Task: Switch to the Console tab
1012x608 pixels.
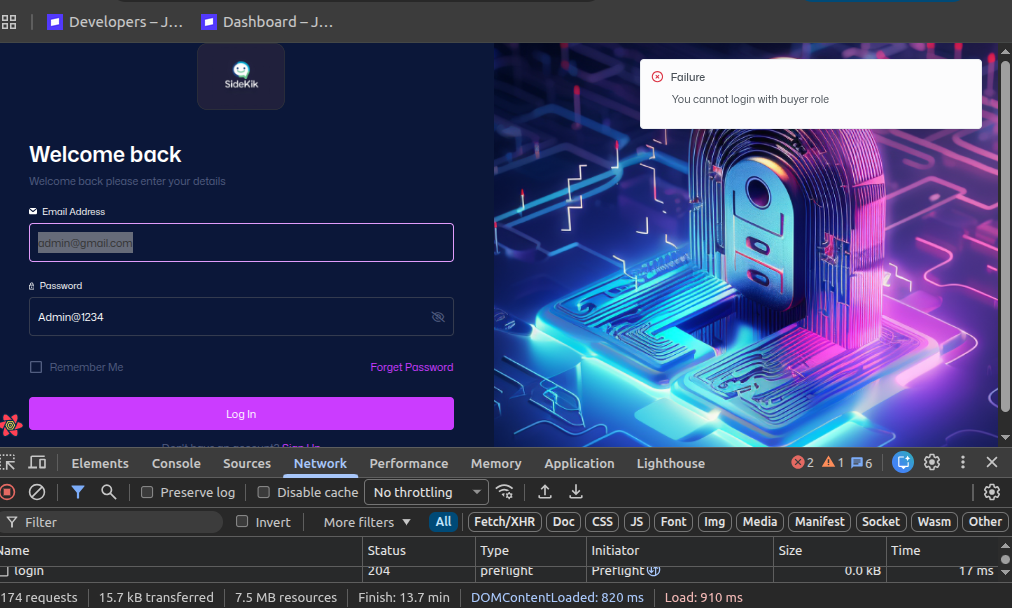Action: click(176, 463)
